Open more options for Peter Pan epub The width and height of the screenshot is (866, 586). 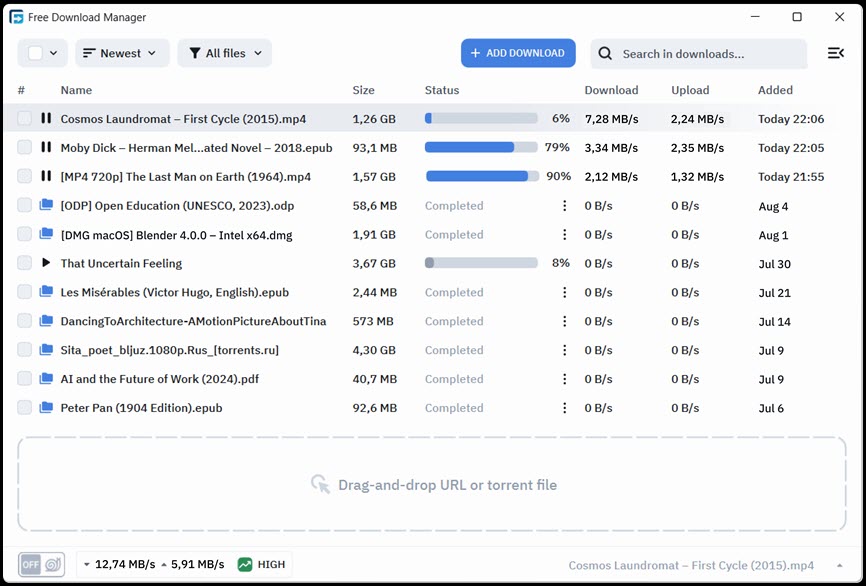click(564, 408)
